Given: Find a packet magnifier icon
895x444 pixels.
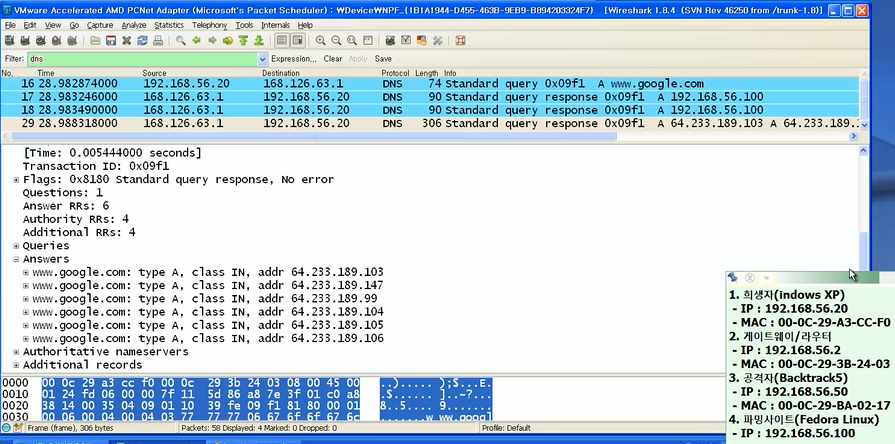Looking at the screenshot, I should pos(180,41).
